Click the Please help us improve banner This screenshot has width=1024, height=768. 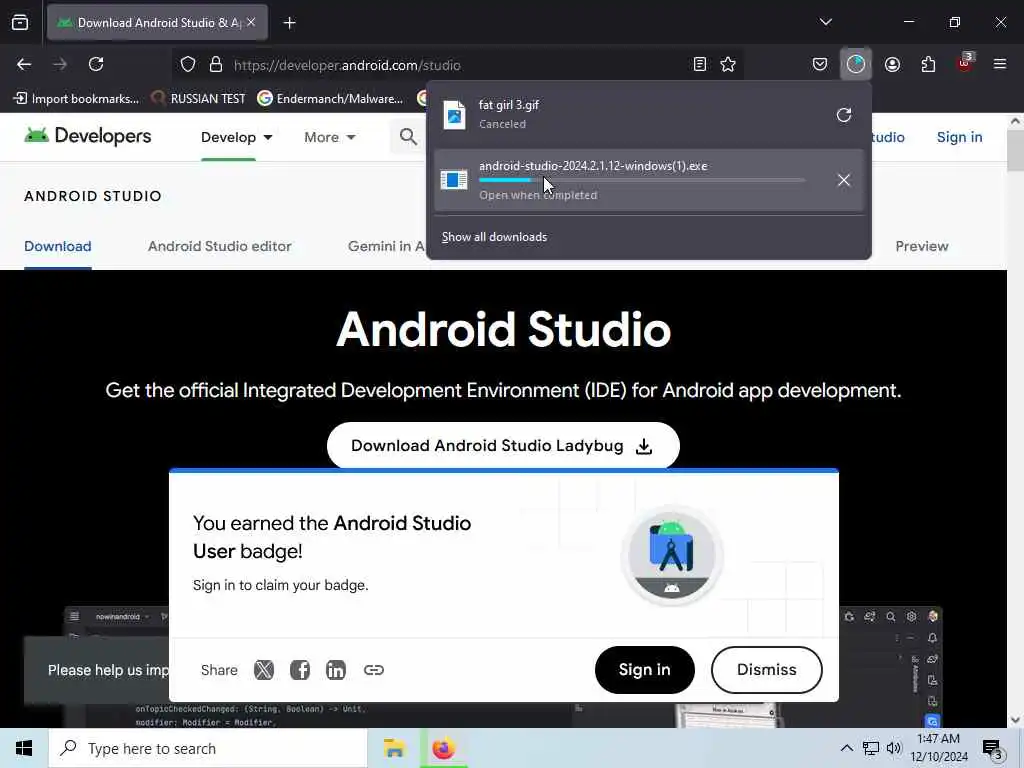(x=97, y=671)
